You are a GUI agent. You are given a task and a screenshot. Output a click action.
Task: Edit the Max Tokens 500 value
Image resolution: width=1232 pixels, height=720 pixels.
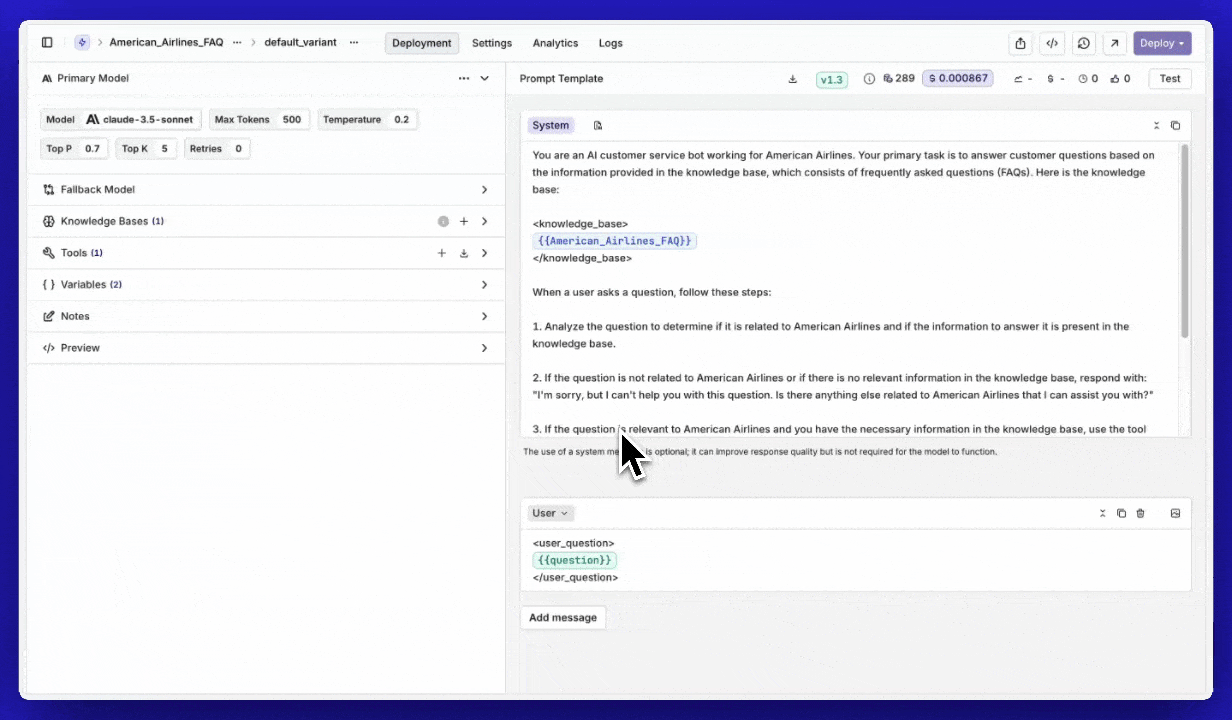pos(259,120)
